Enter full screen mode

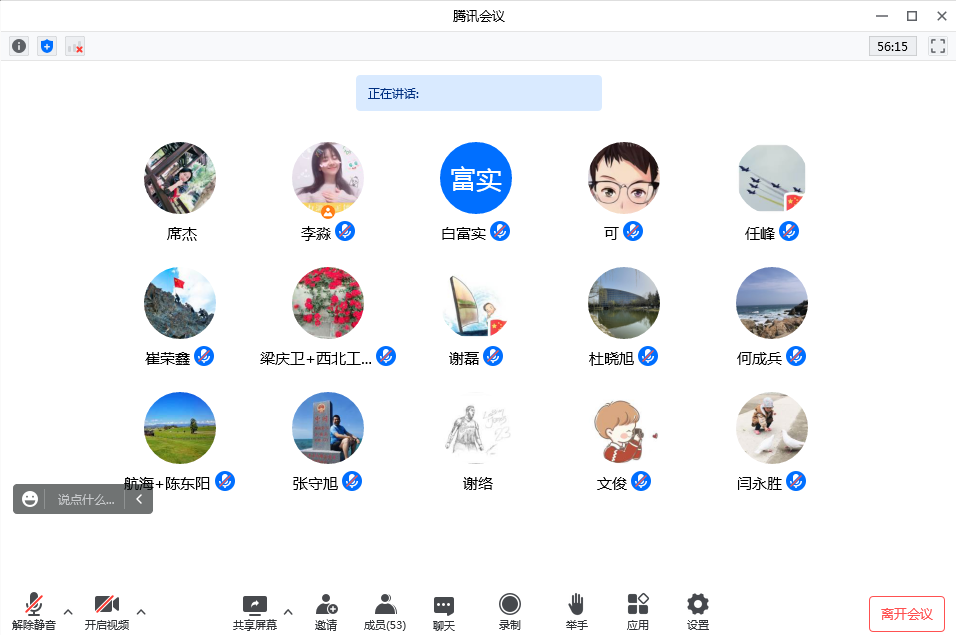[x=937, y=46]
